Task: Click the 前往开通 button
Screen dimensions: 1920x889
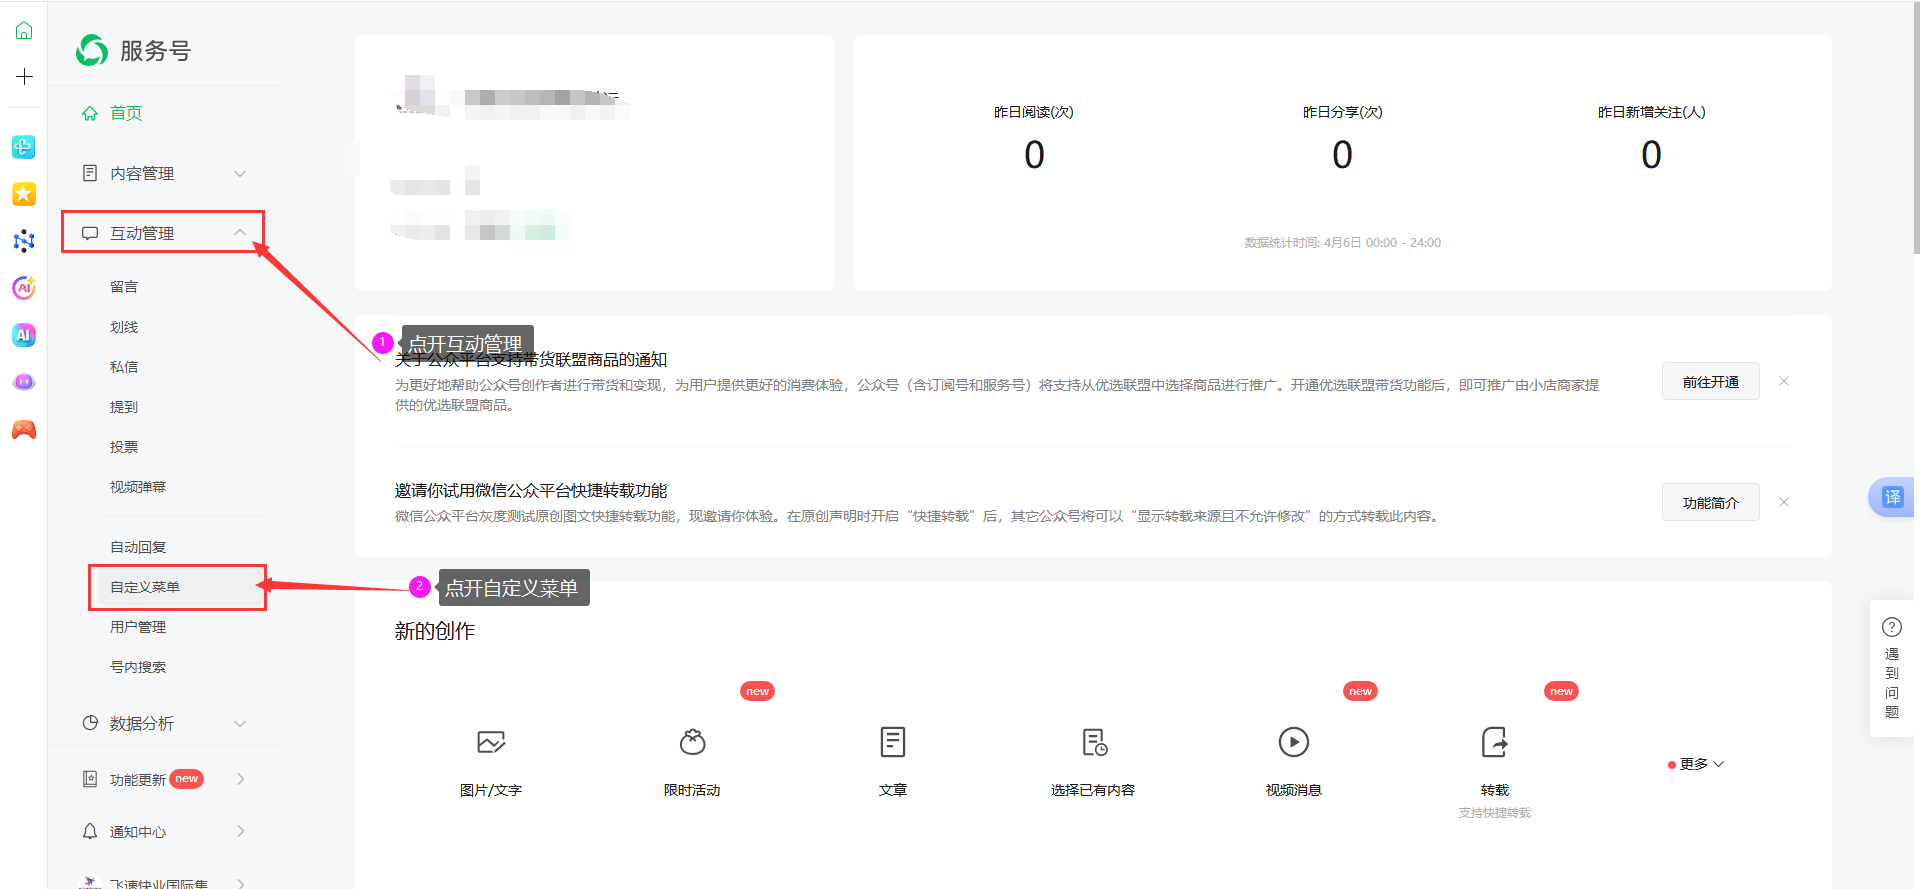Action: (x=1710, y=382)
